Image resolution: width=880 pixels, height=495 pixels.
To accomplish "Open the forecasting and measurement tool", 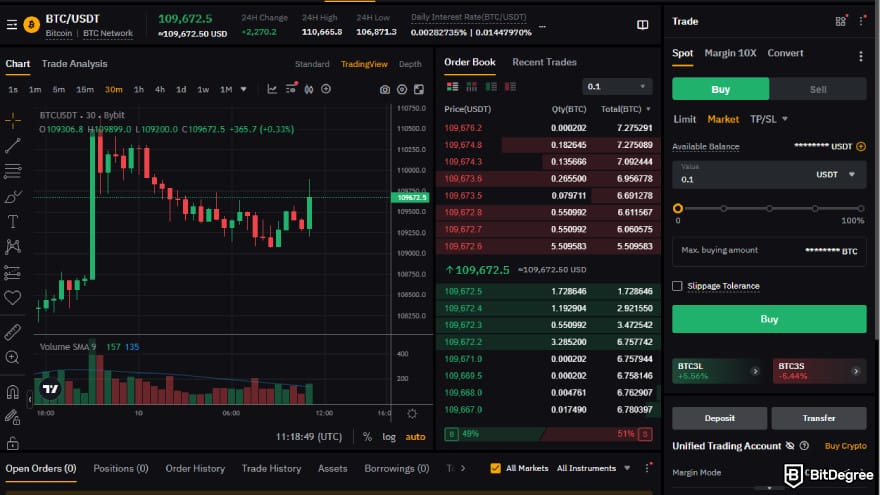I will (12, 272).
